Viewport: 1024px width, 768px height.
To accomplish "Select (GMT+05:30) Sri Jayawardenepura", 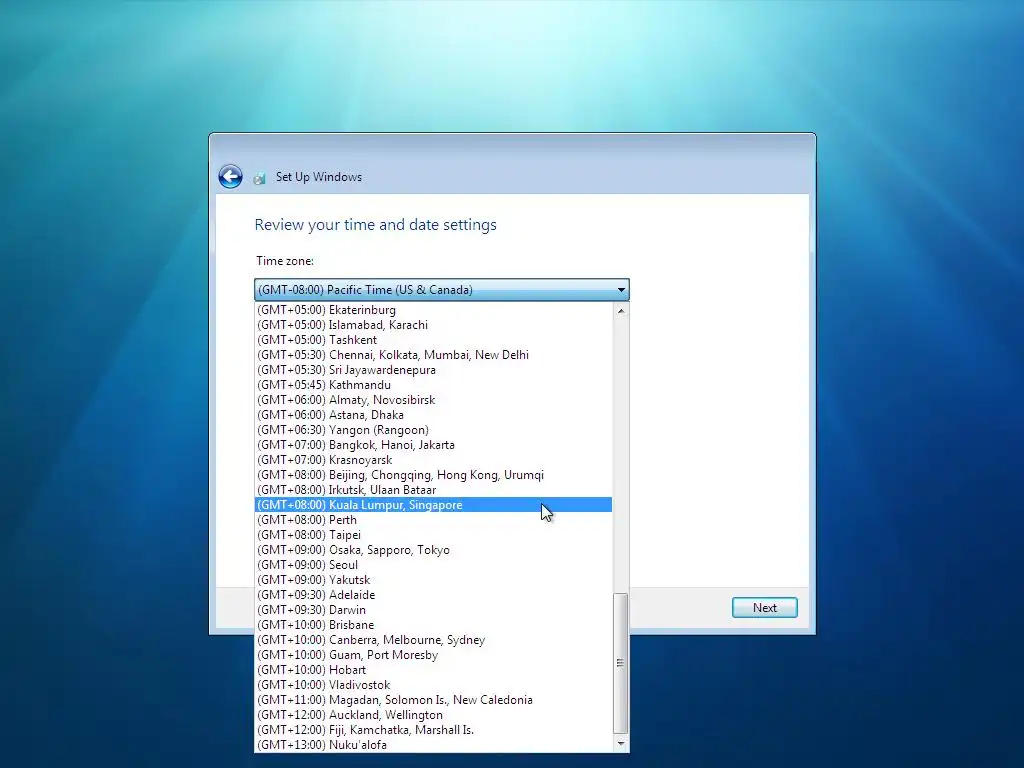I will coord(433,370).
